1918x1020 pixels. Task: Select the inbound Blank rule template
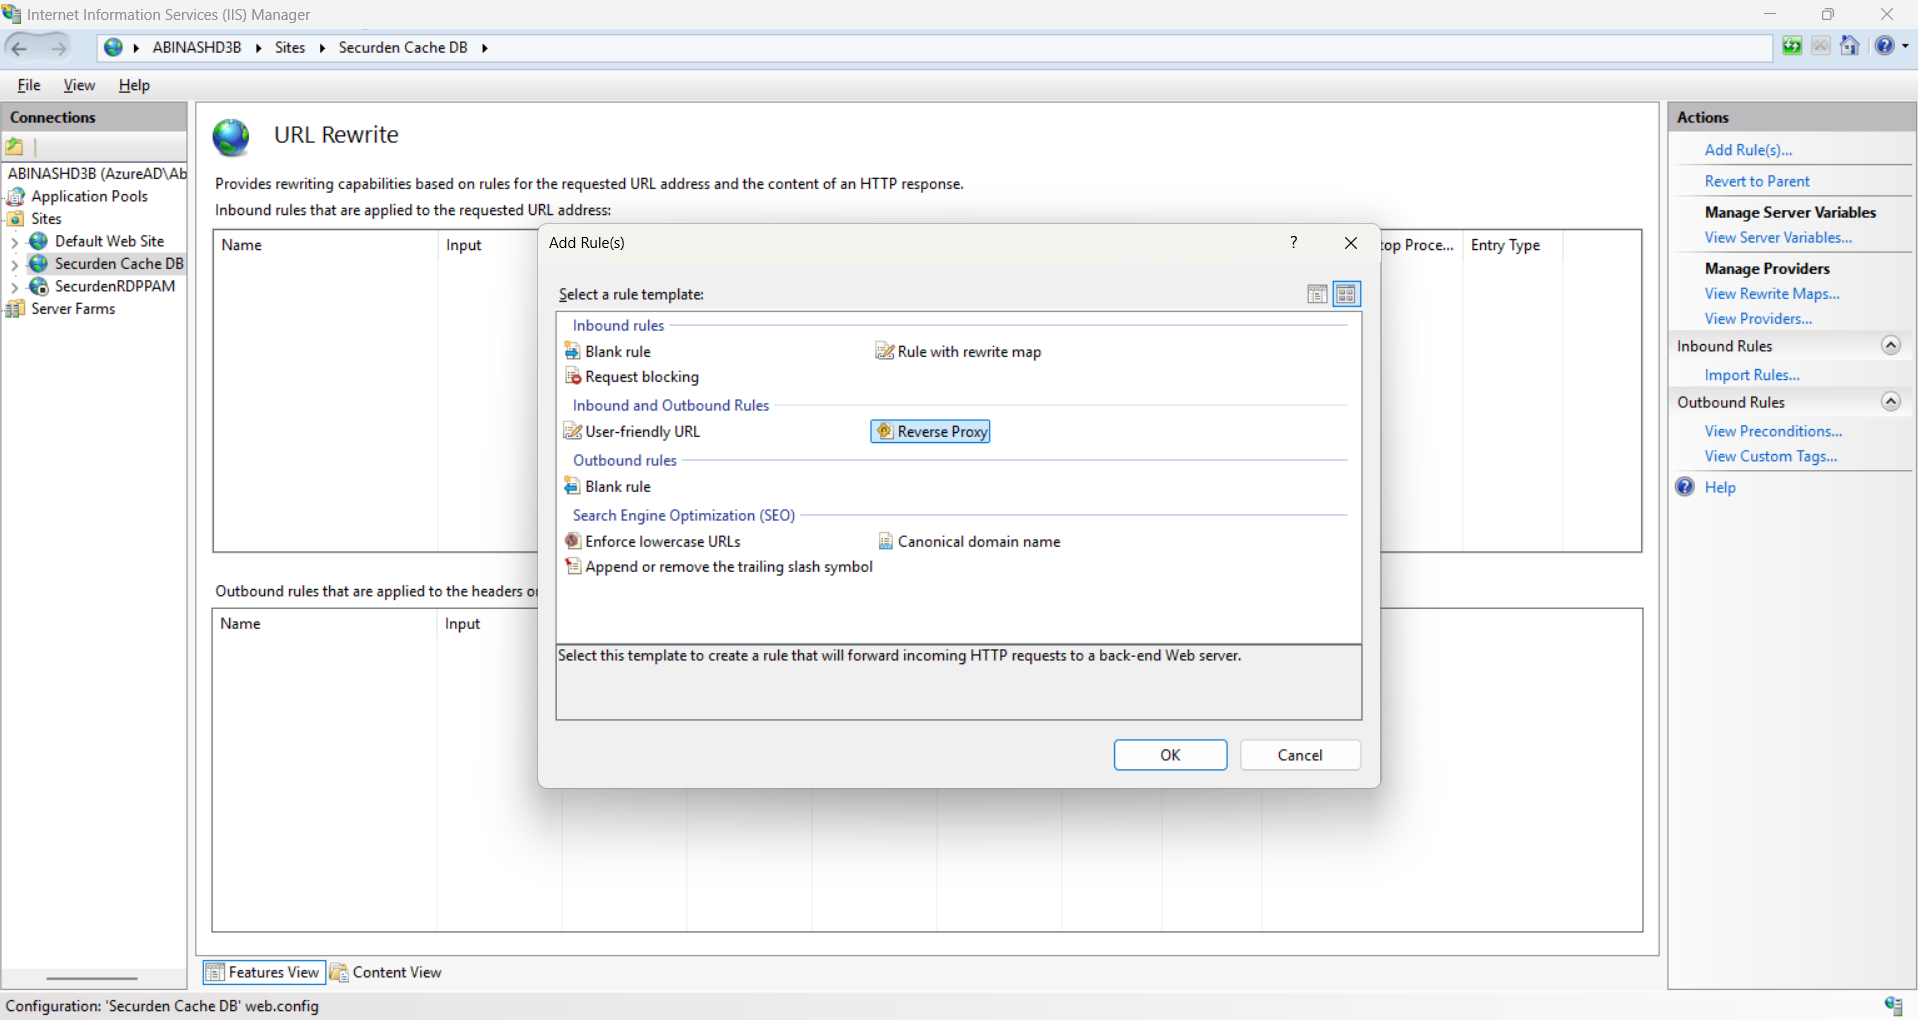[x=608, y=351]
